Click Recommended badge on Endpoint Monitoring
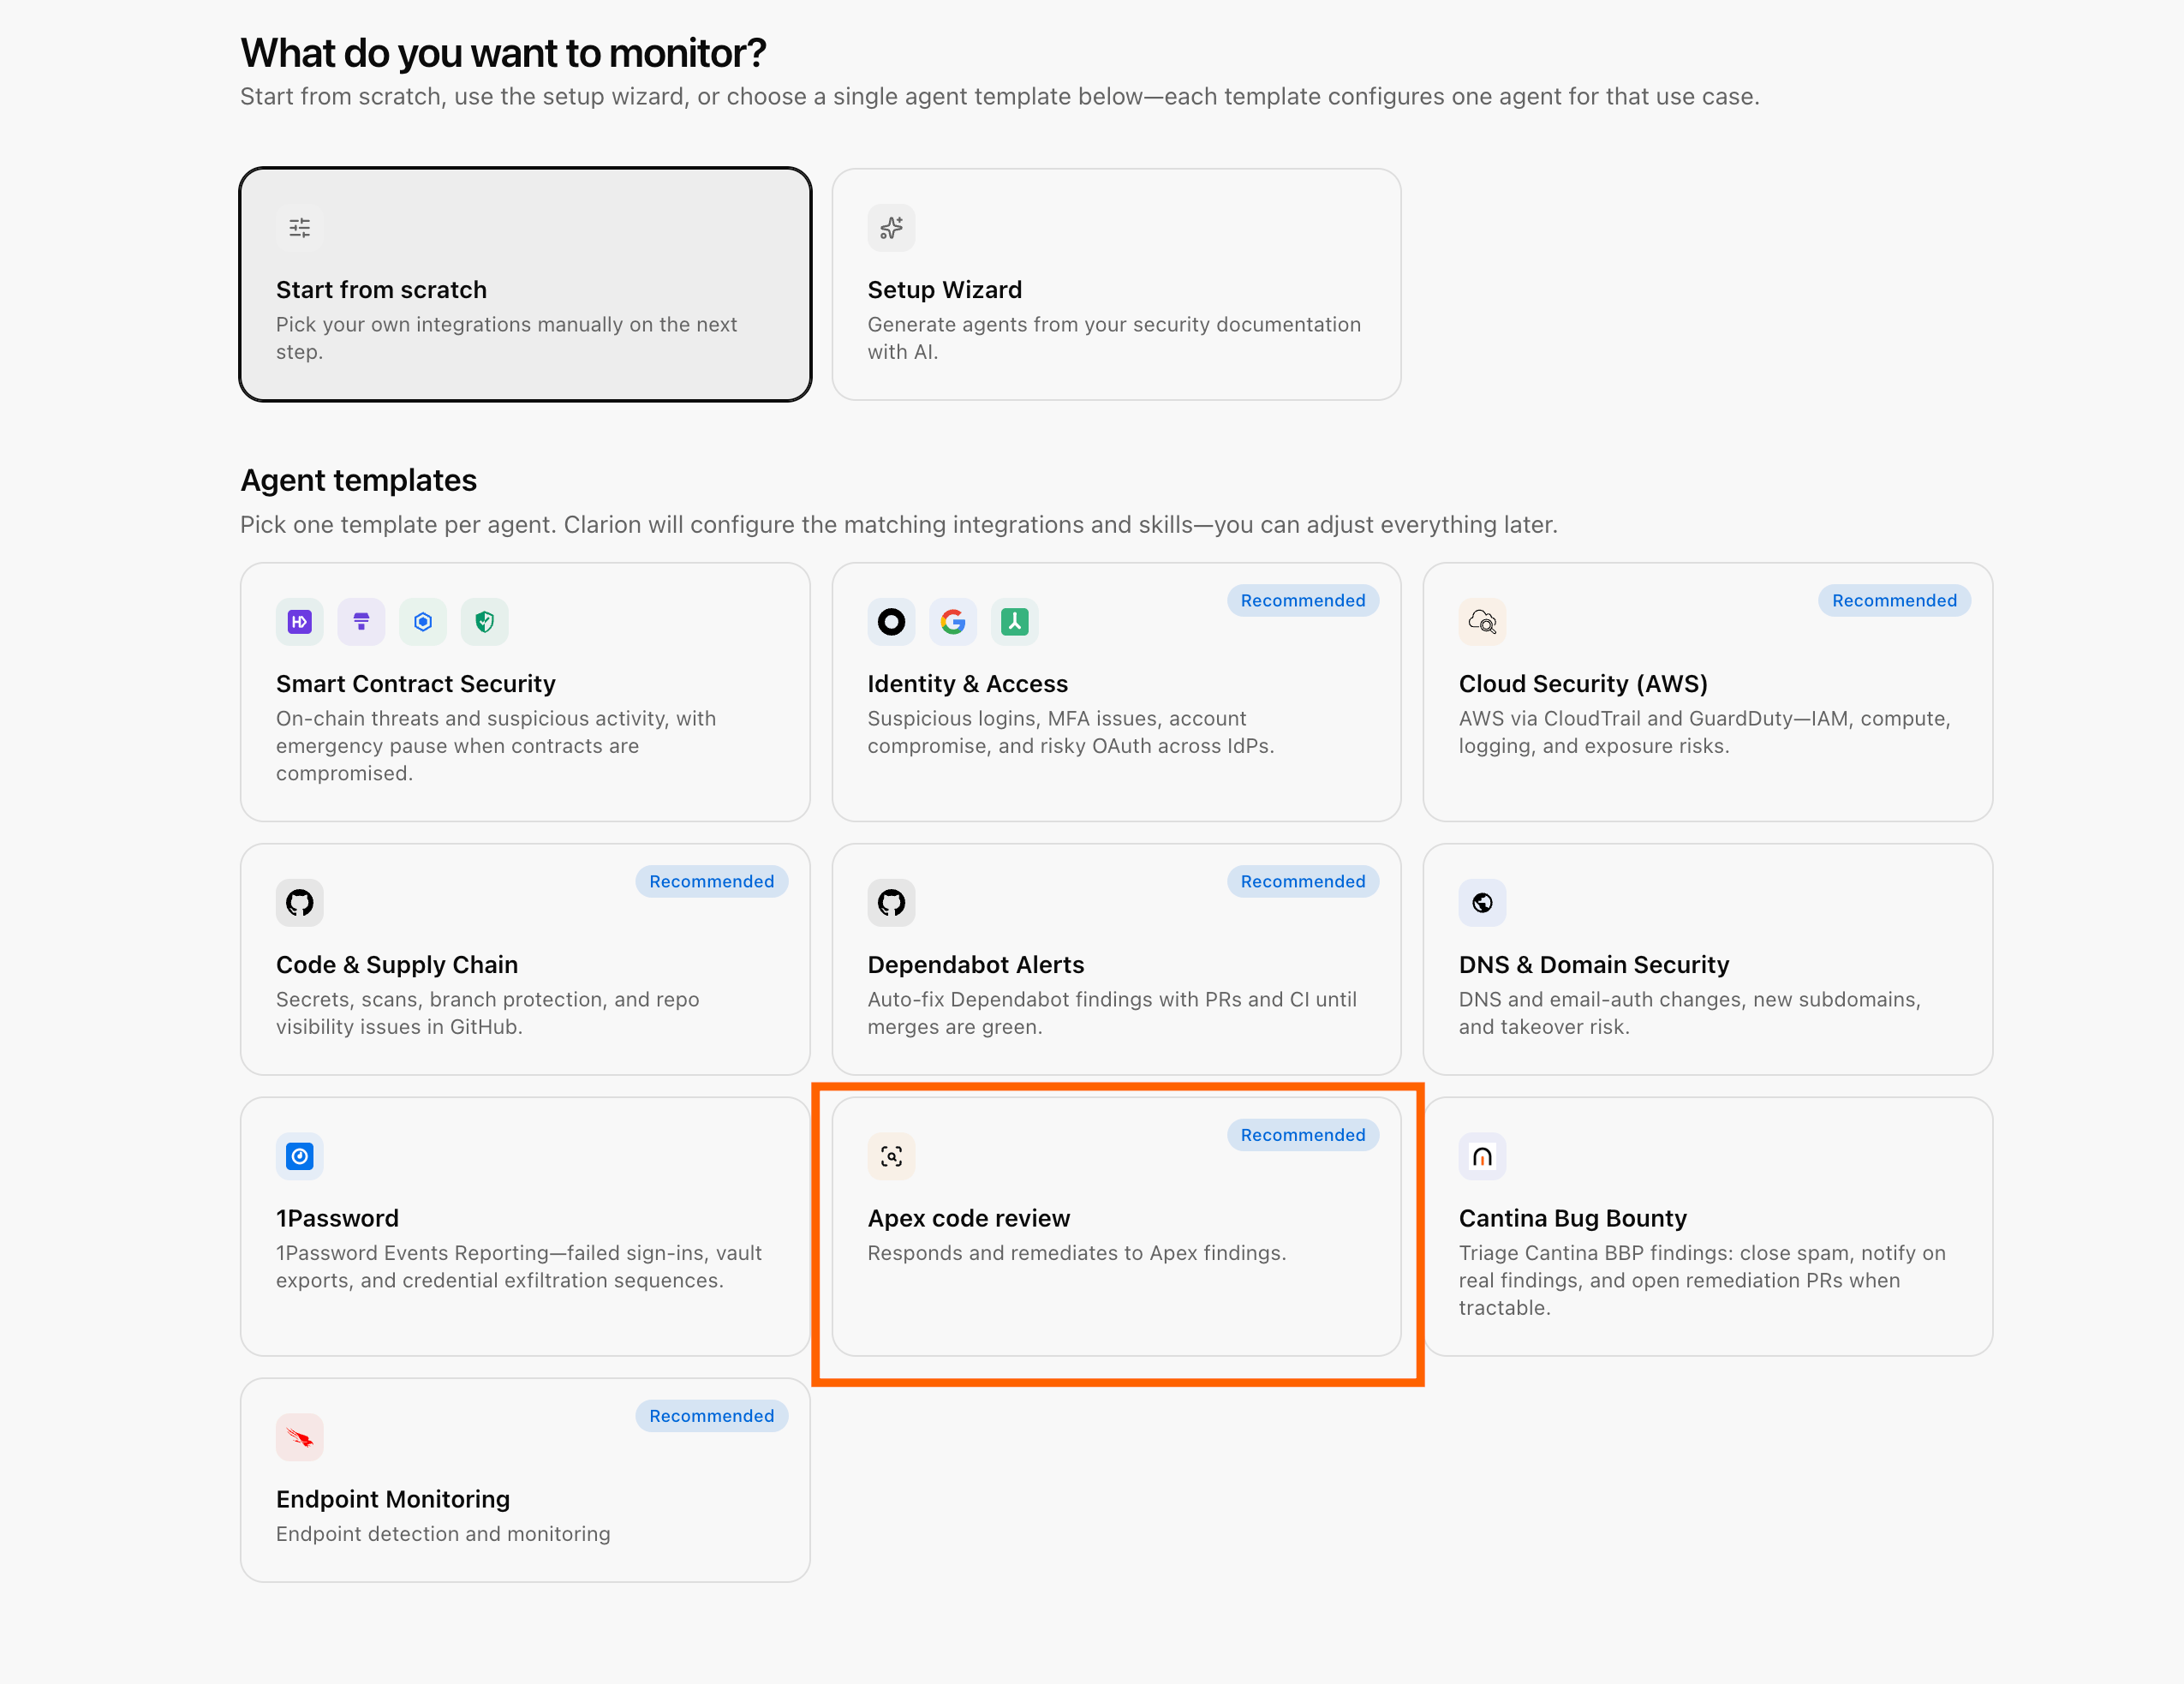This screenshot has width=2184, height=1684. click(711, 1416)
